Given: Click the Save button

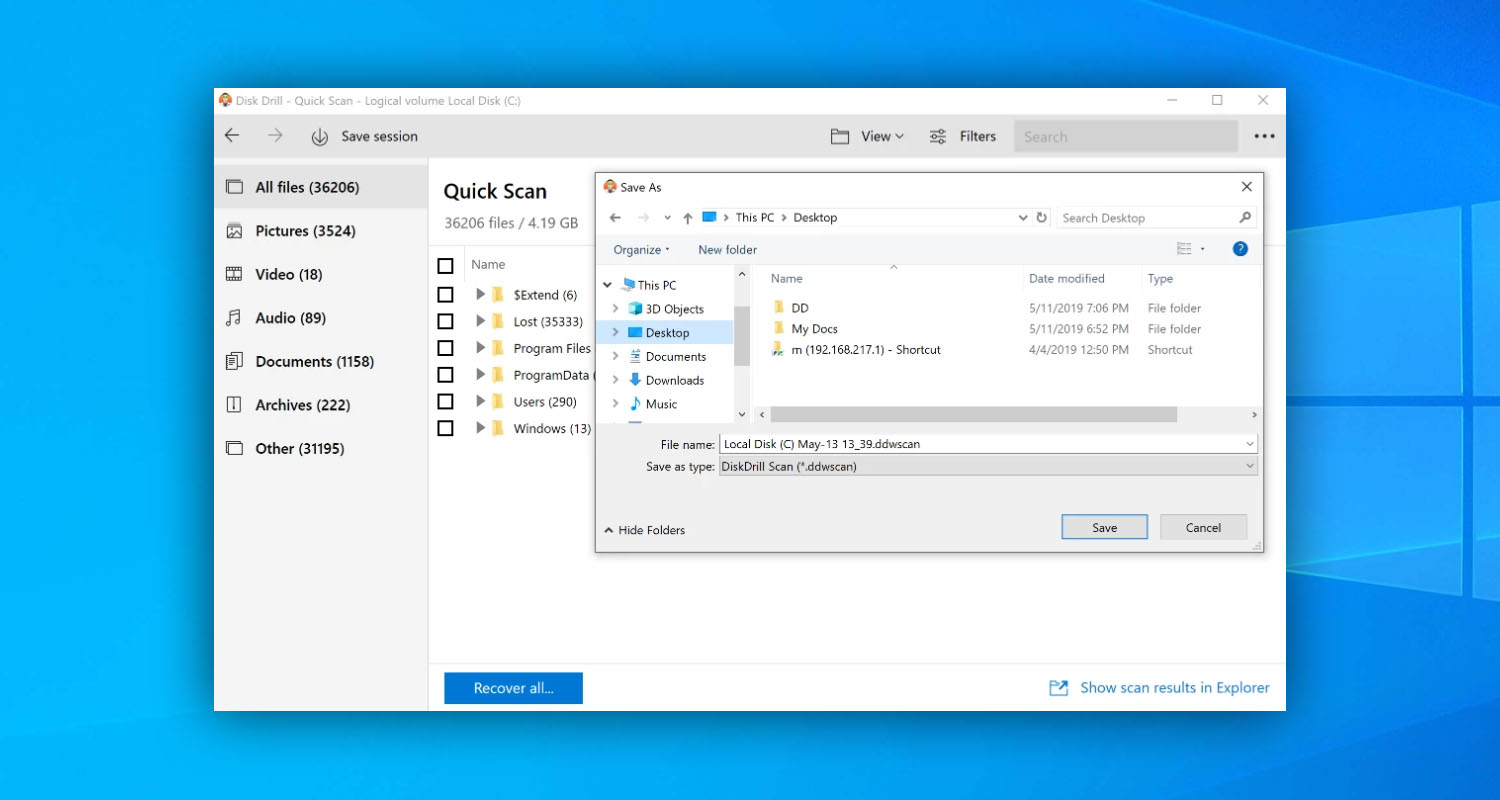Looking at the screenshot, I should pos(1104,527).
